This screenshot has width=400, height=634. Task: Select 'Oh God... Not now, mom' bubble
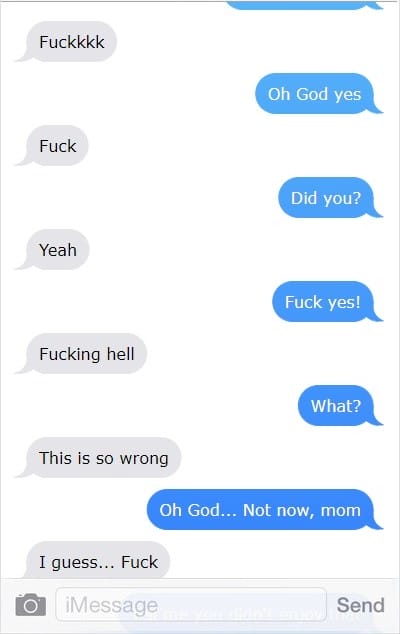click(x=260, y=510)
